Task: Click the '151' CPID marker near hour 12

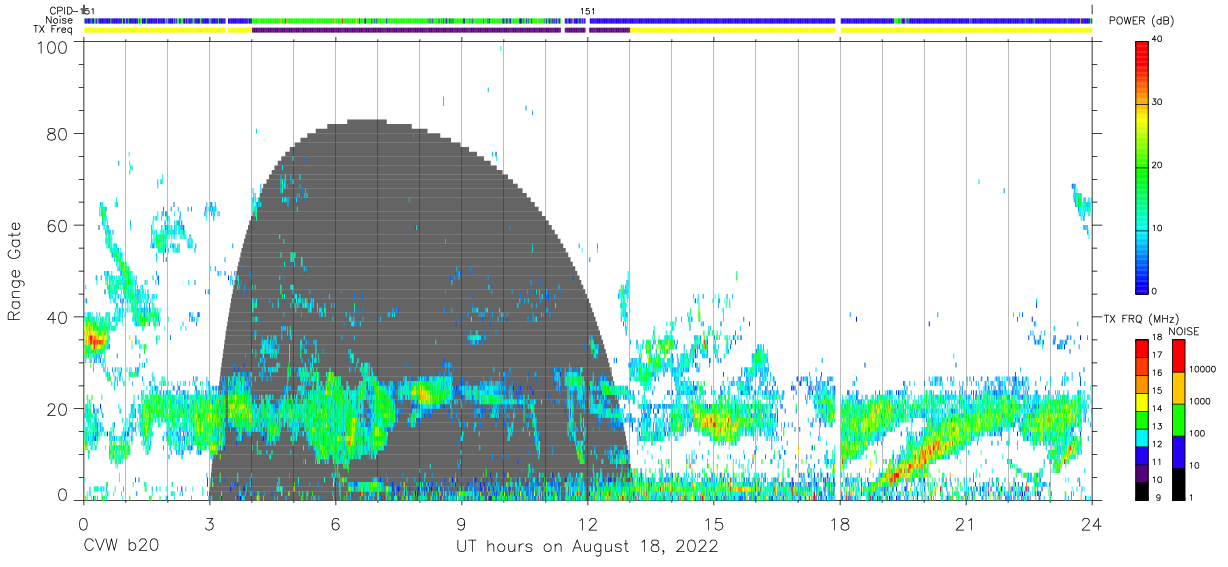Action: (588, 11)
